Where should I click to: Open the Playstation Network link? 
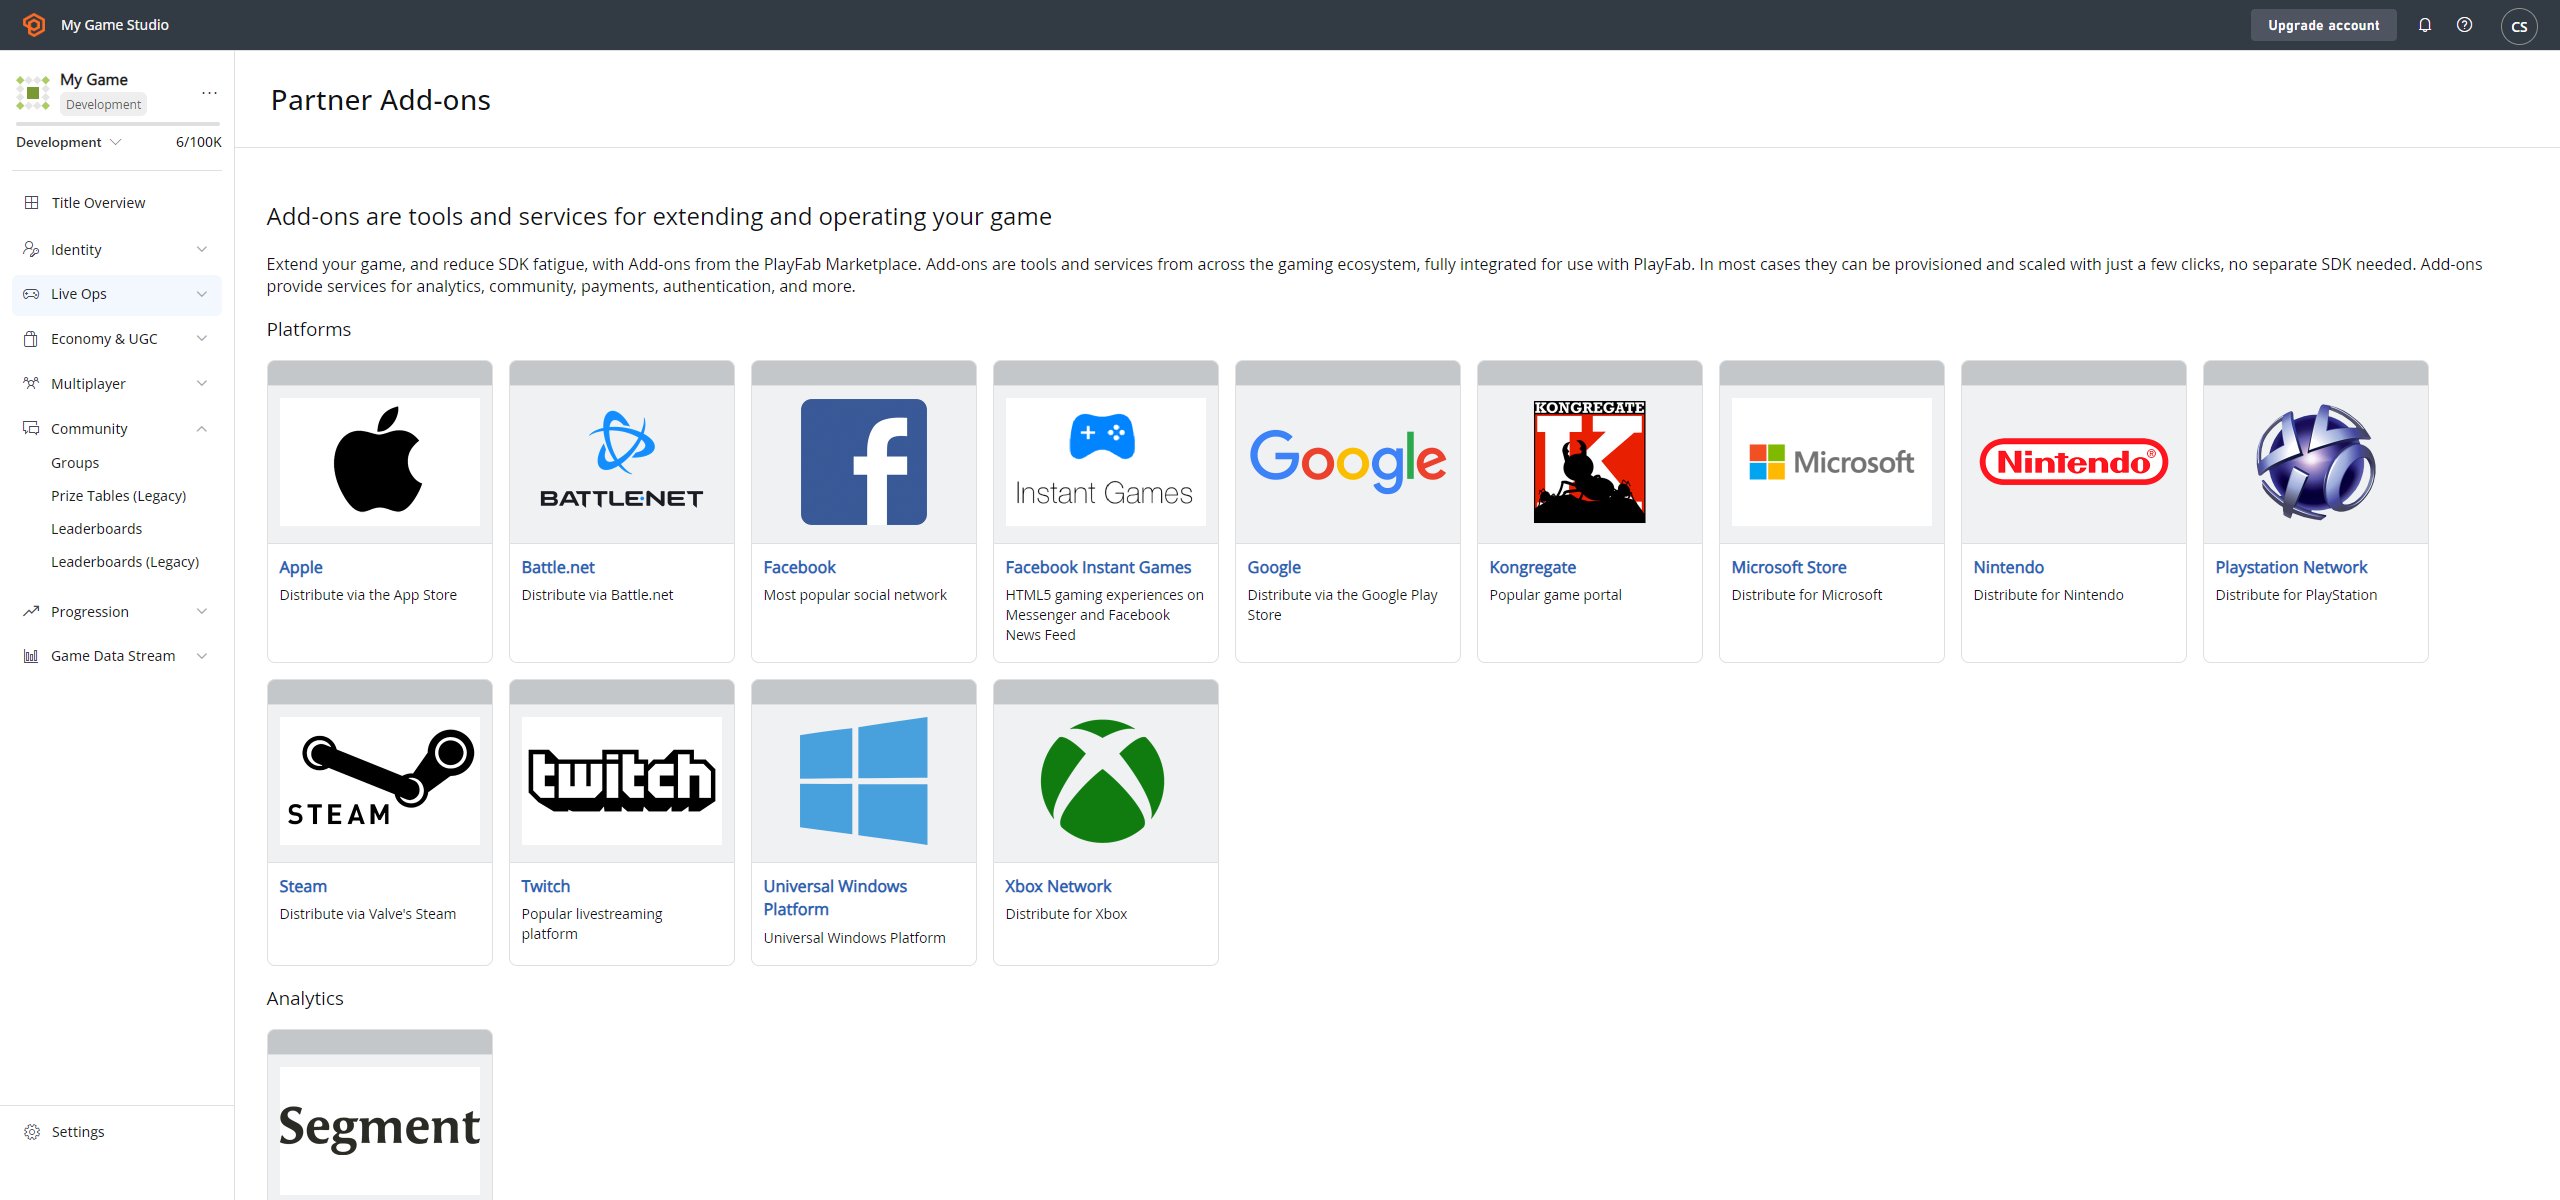click(x=2291, y=567)
